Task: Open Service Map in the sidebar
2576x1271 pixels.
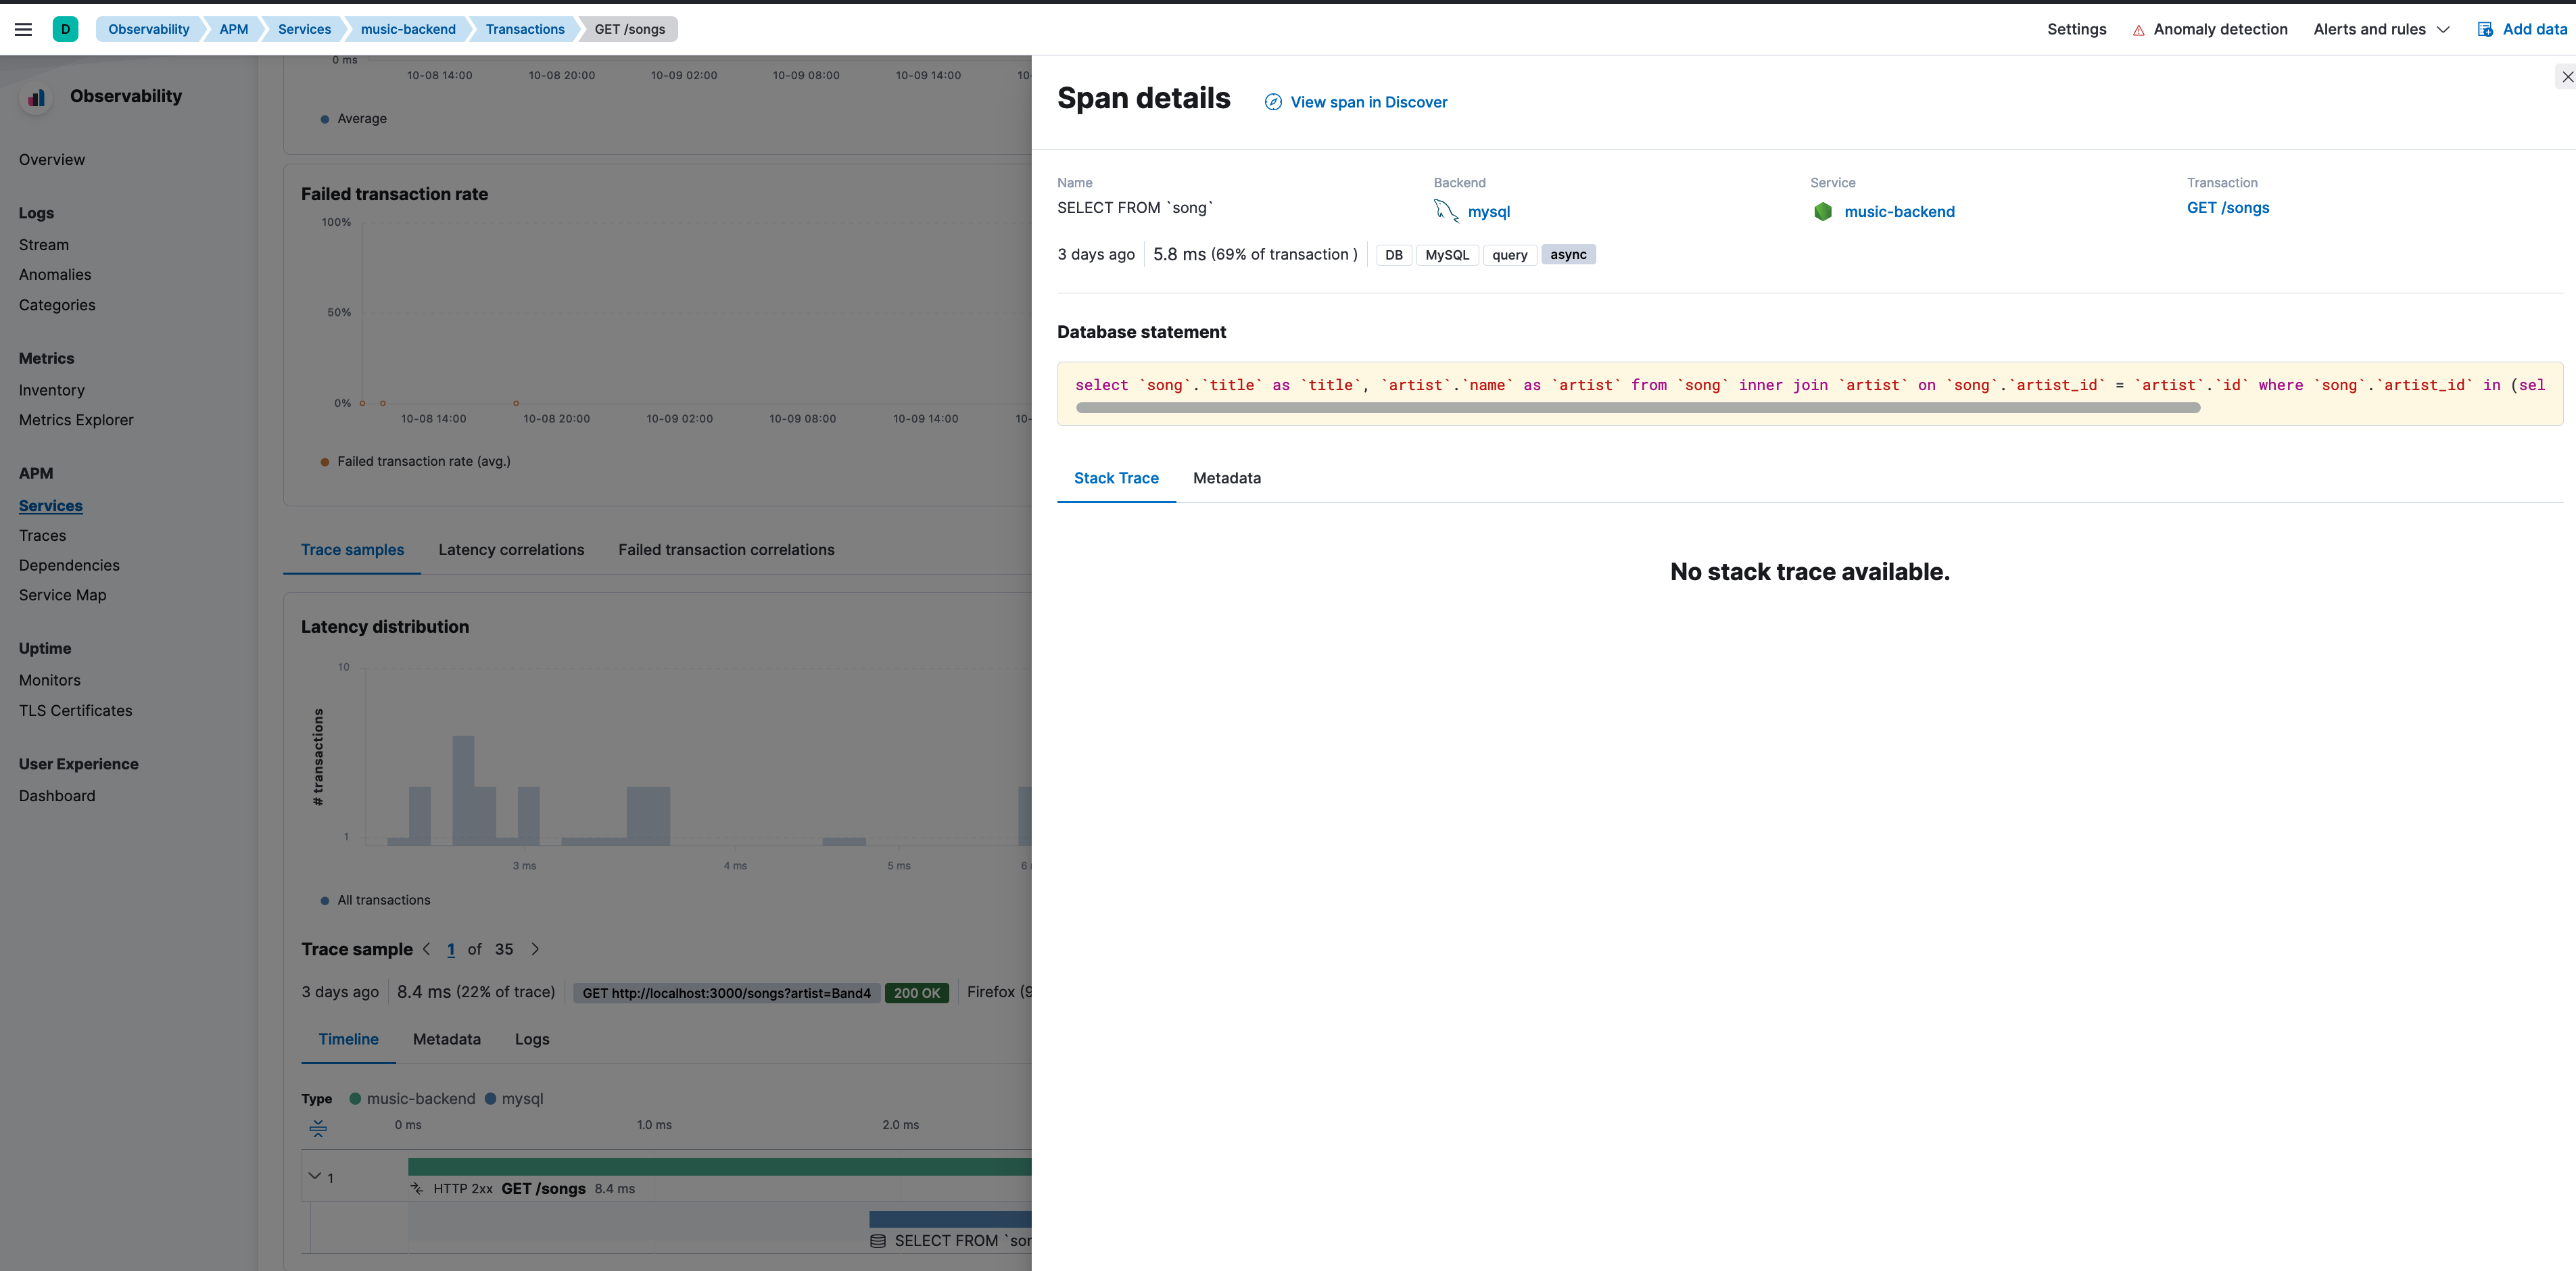Action: [x=62, y=595]
